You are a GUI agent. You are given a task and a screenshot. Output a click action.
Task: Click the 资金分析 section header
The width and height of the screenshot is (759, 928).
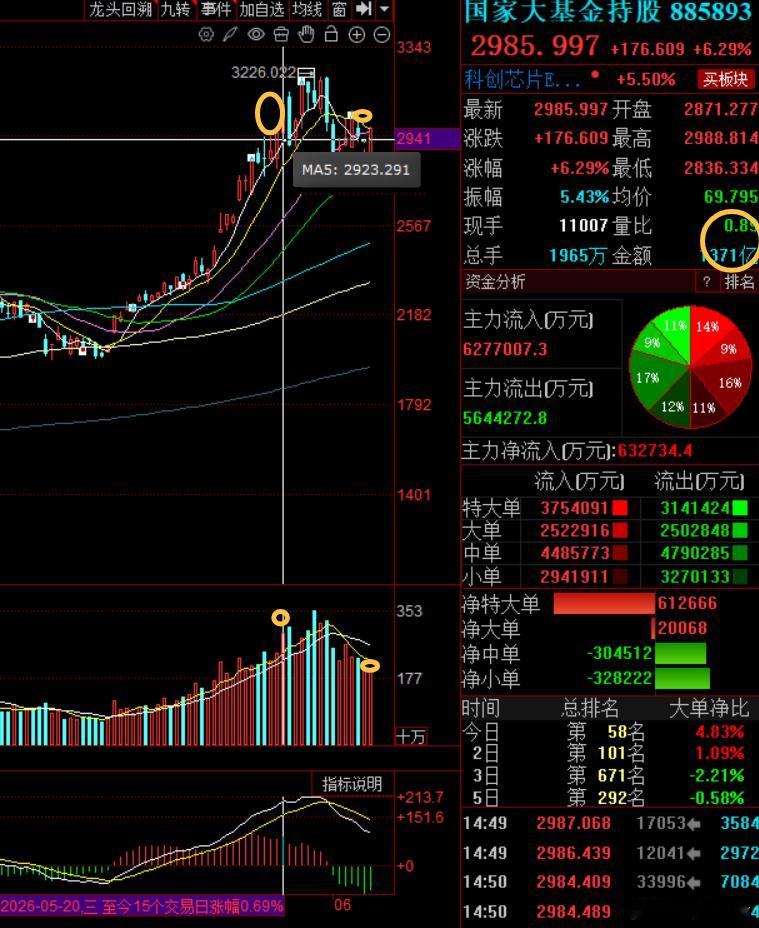coord(495,282)
